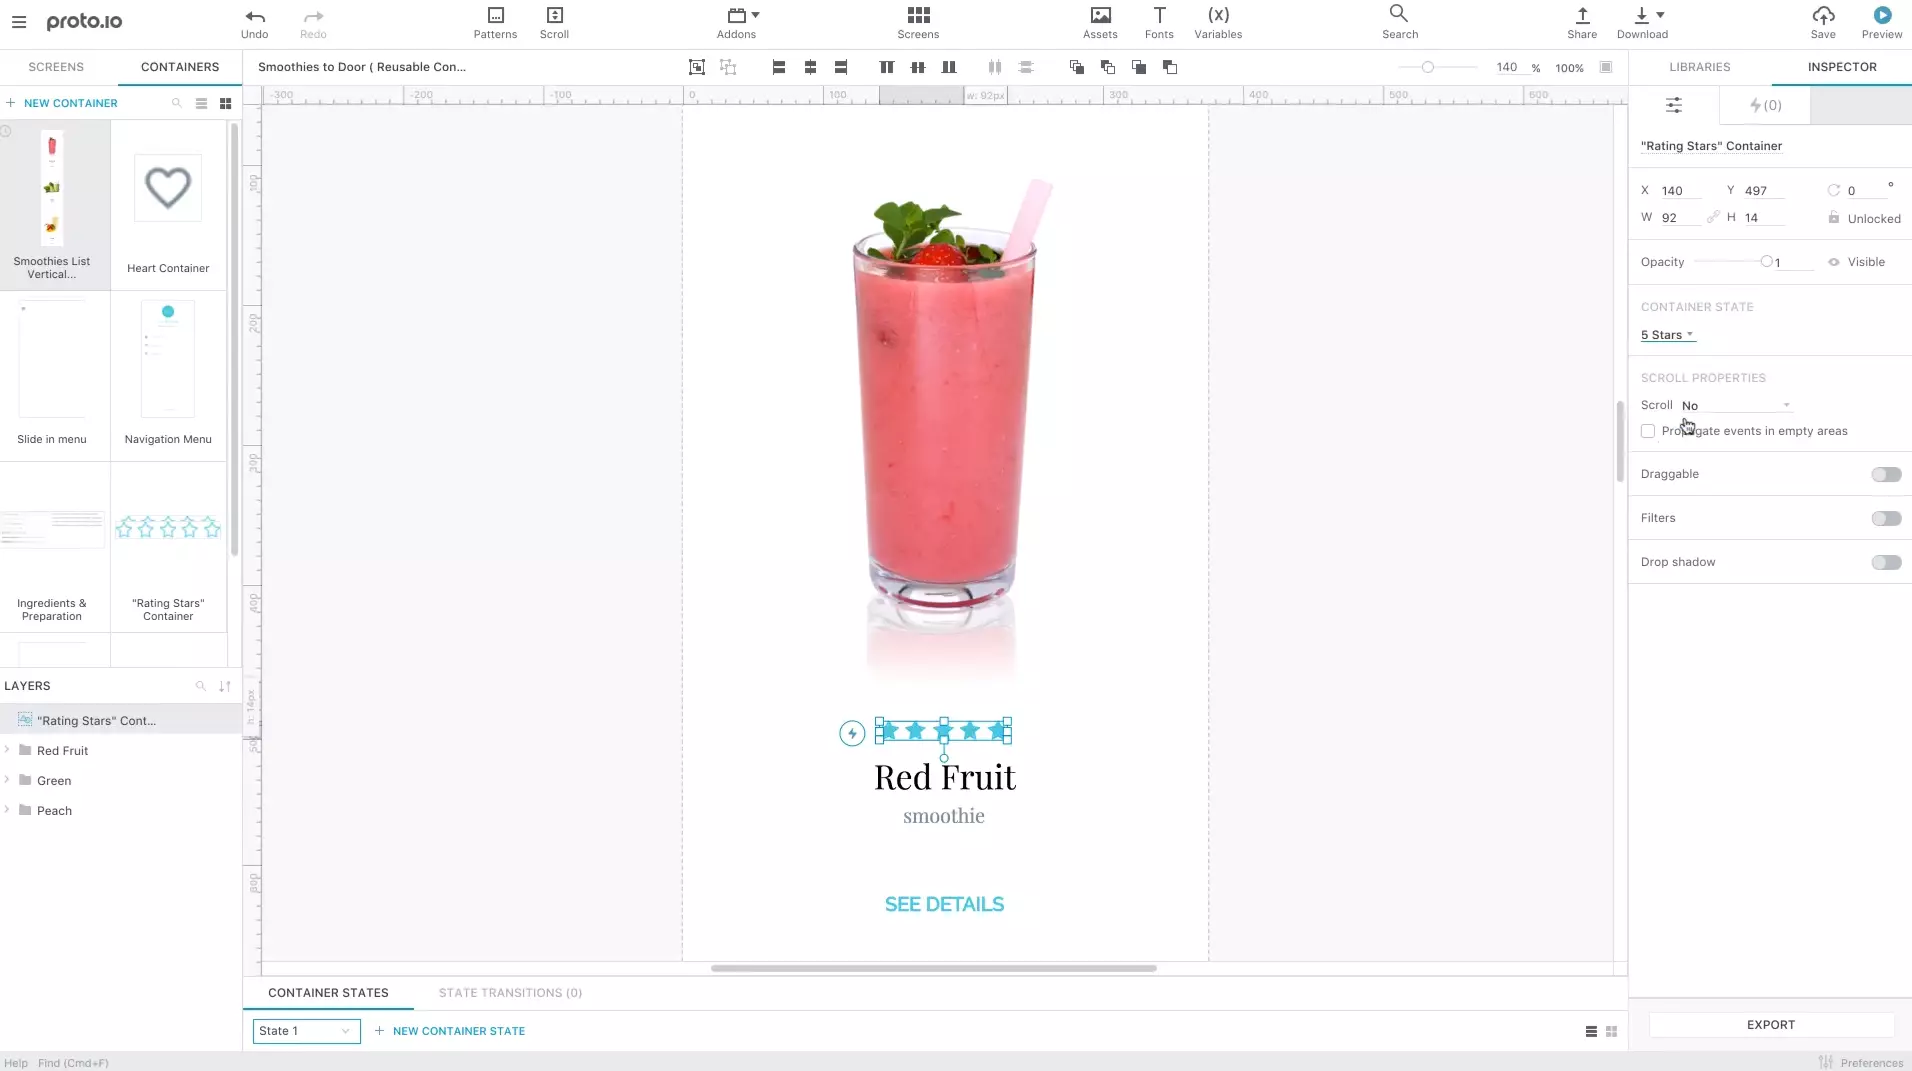Click the horizontal canvas scrollbar
The width and height of the screenshot is (1912, 1071).
click(933, 968)
